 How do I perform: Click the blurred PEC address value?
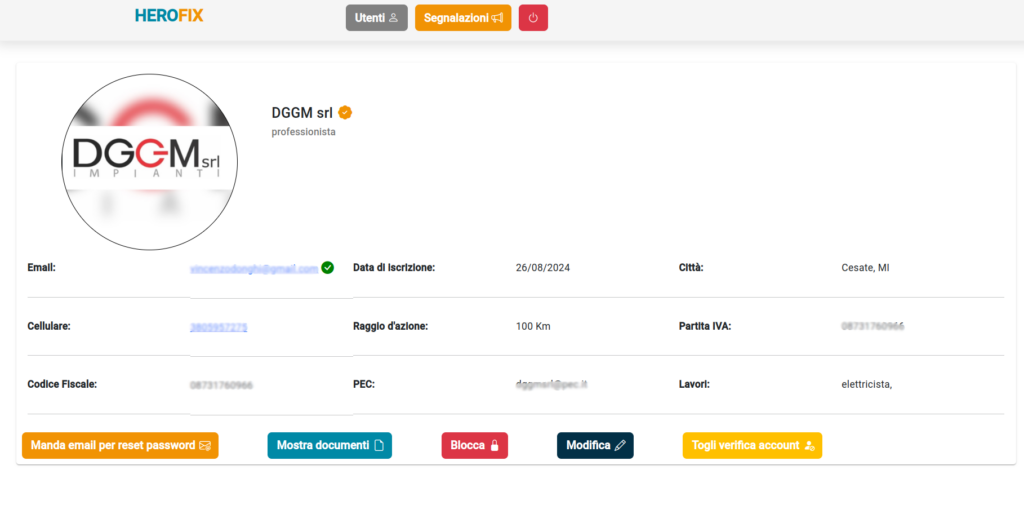[551, 385]
